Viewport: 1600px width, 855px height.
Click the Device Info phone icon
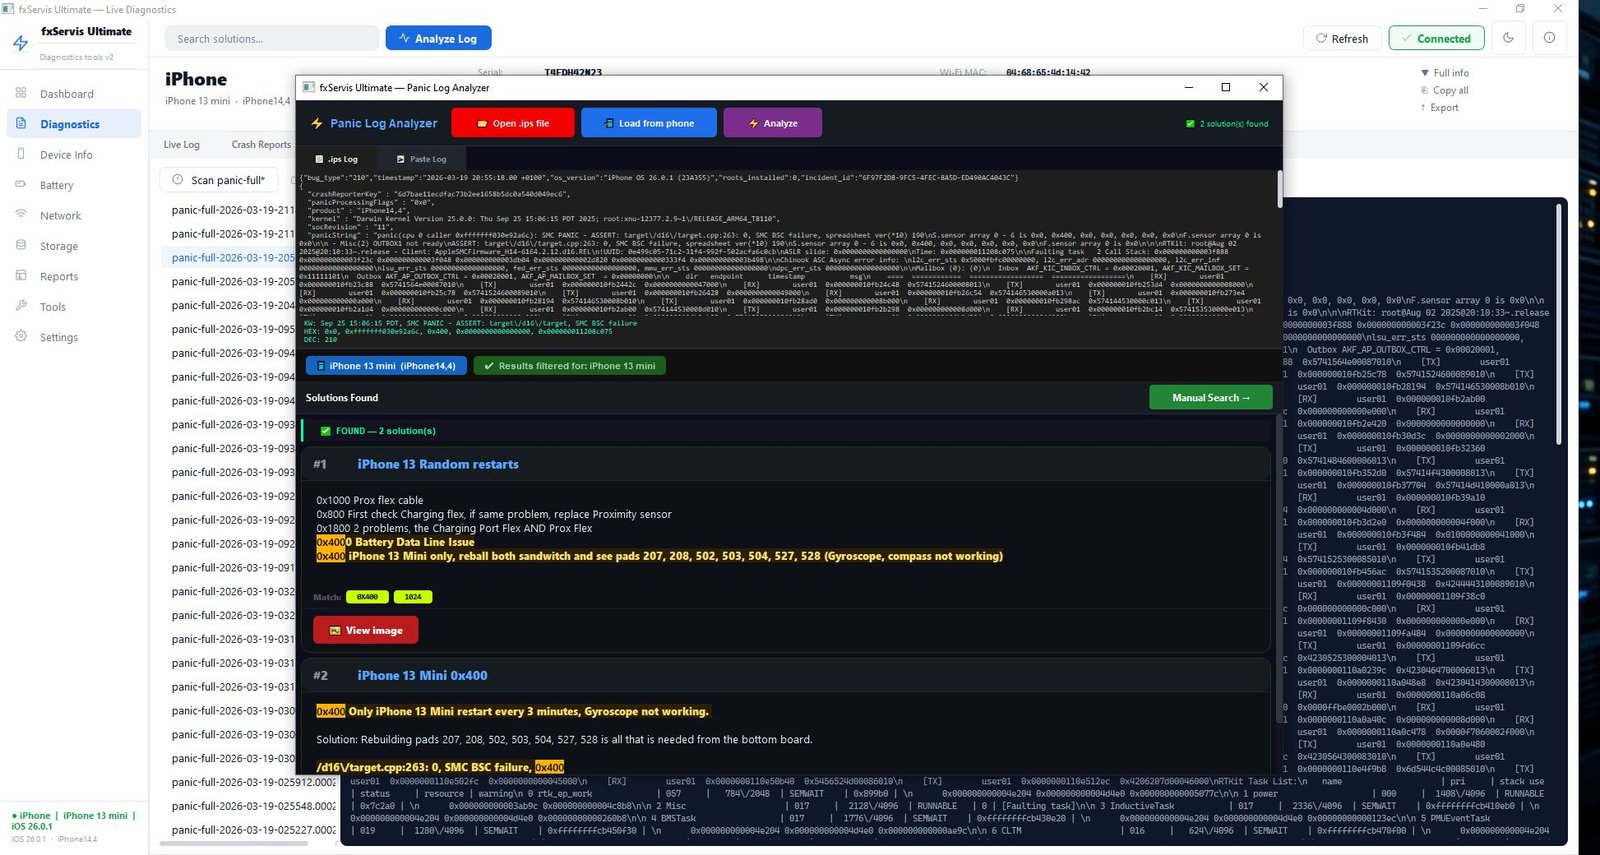click(21, 154)
